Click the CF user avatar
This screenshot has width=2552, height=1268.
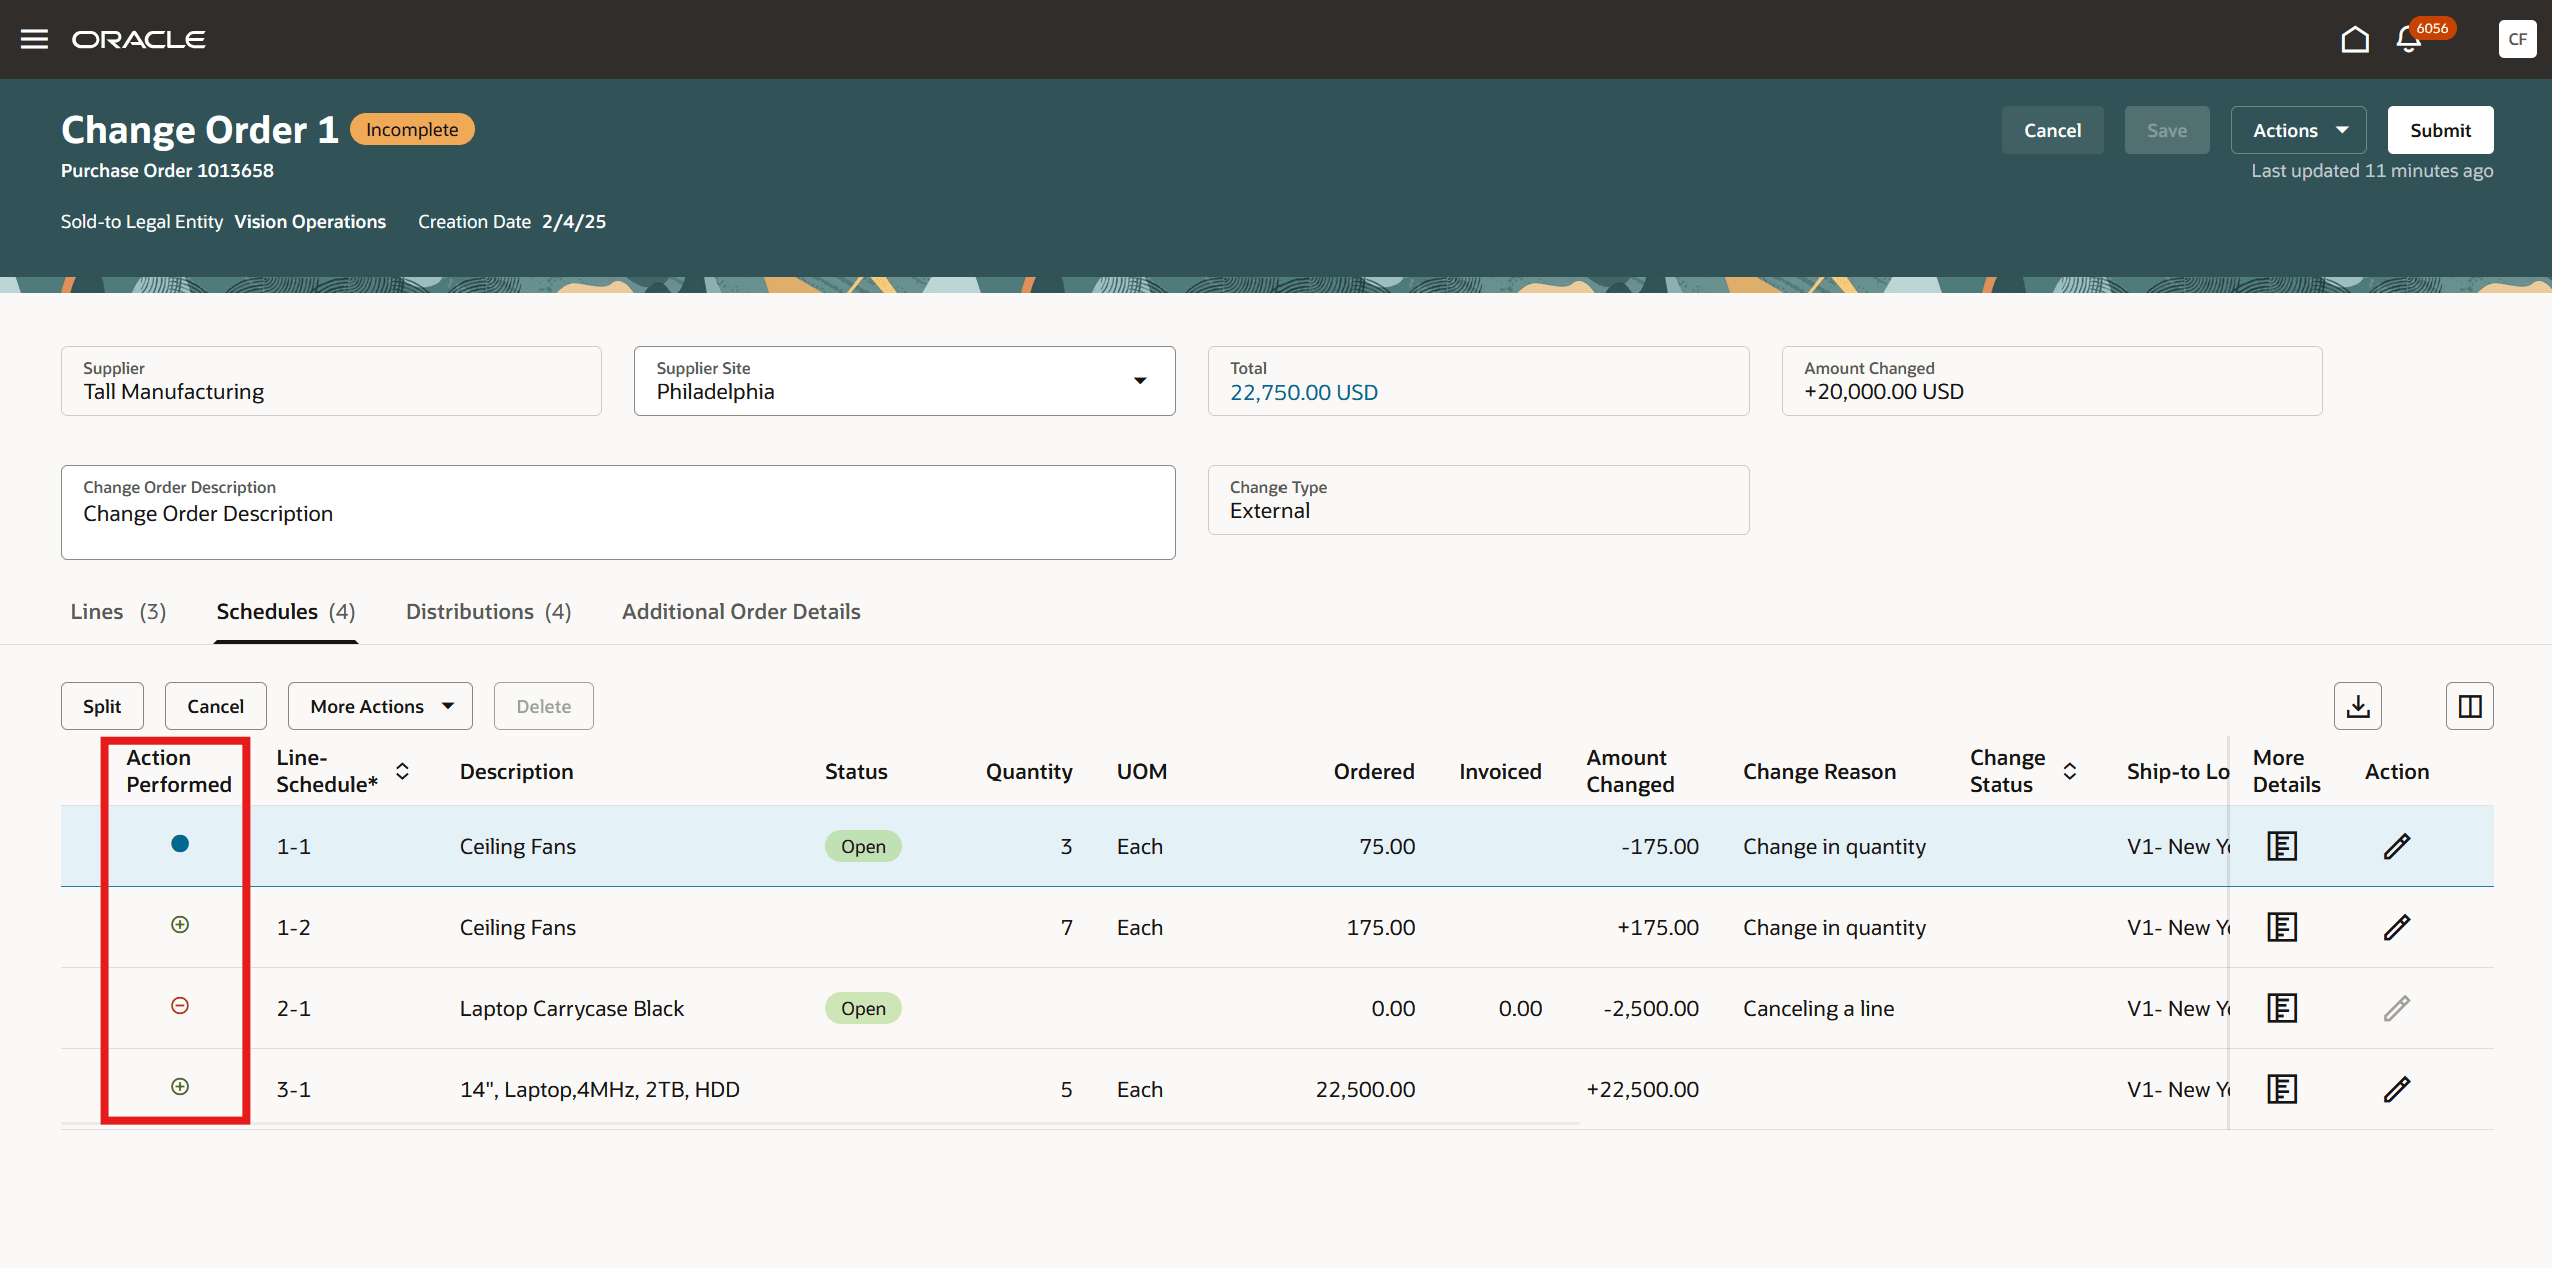[x=2516, y=39]
